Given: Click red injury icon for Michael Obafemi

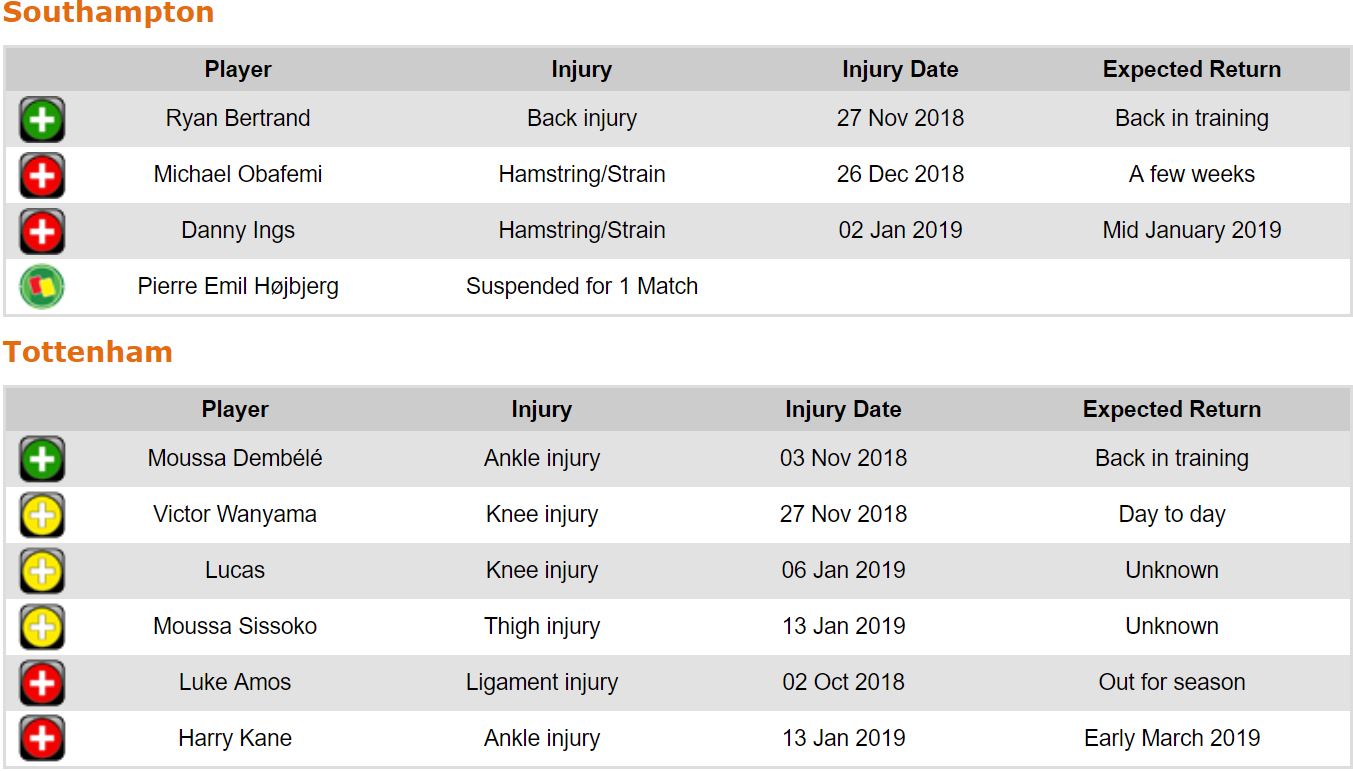Looking at the screenshot, I should click(x=42, y=176).
